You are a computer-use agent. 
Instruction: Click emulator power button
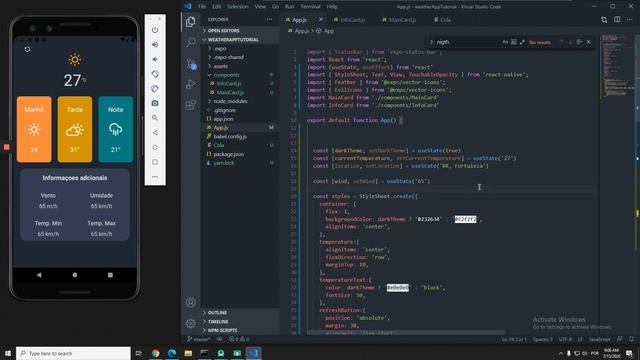click(x=155, y=30)
